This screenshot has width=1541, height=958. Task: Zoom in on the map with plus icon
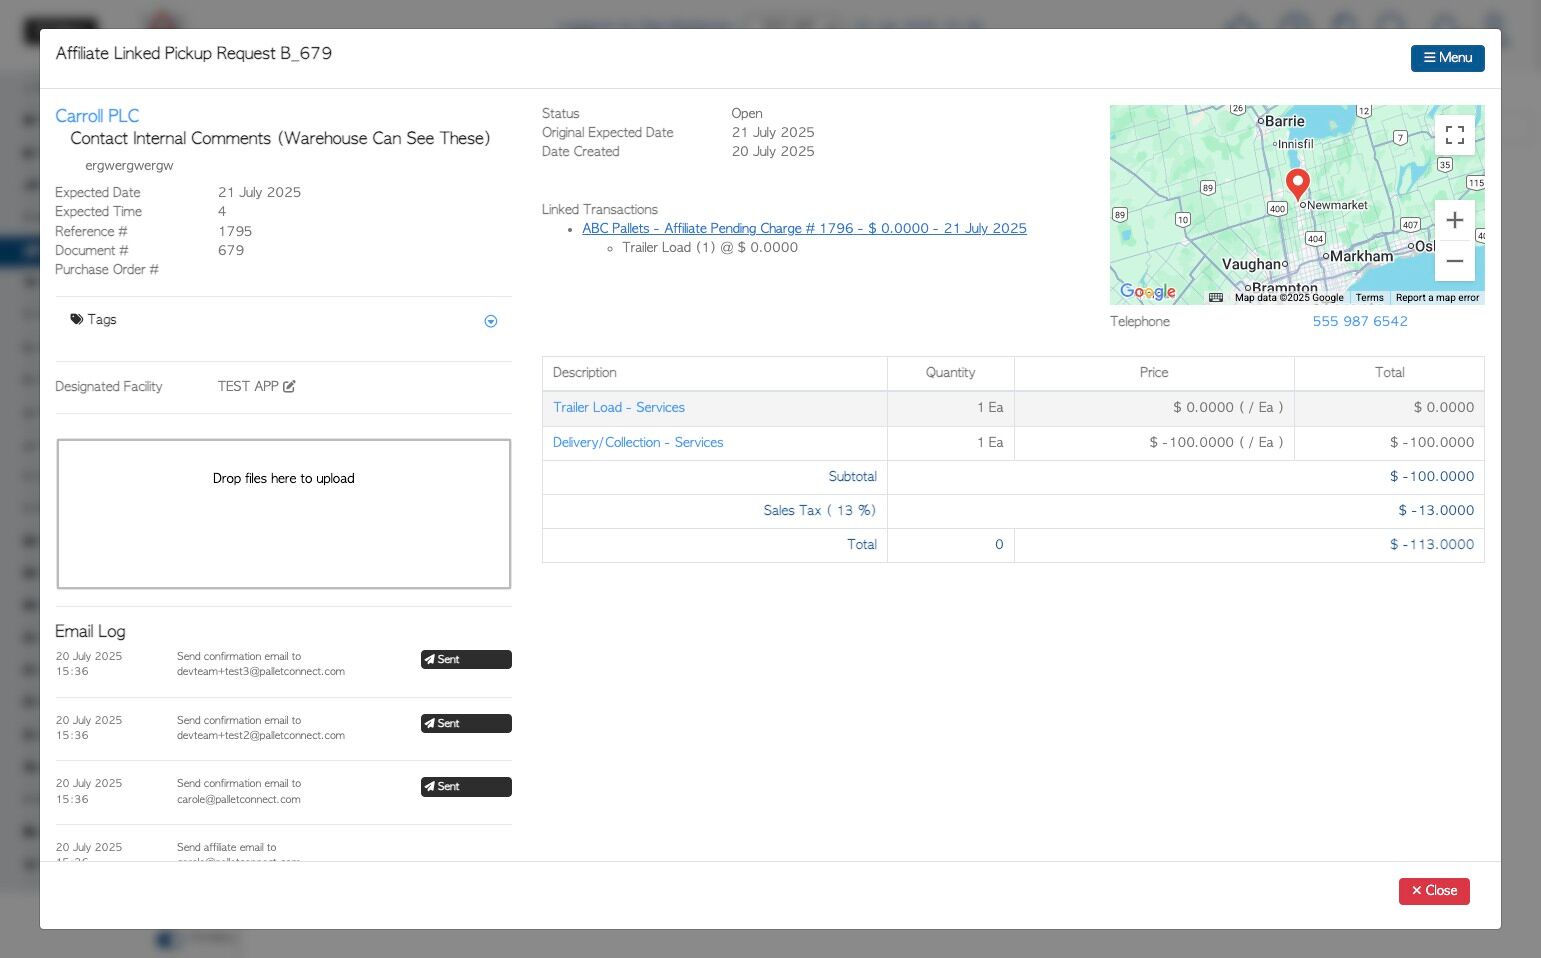(1455, 220)
